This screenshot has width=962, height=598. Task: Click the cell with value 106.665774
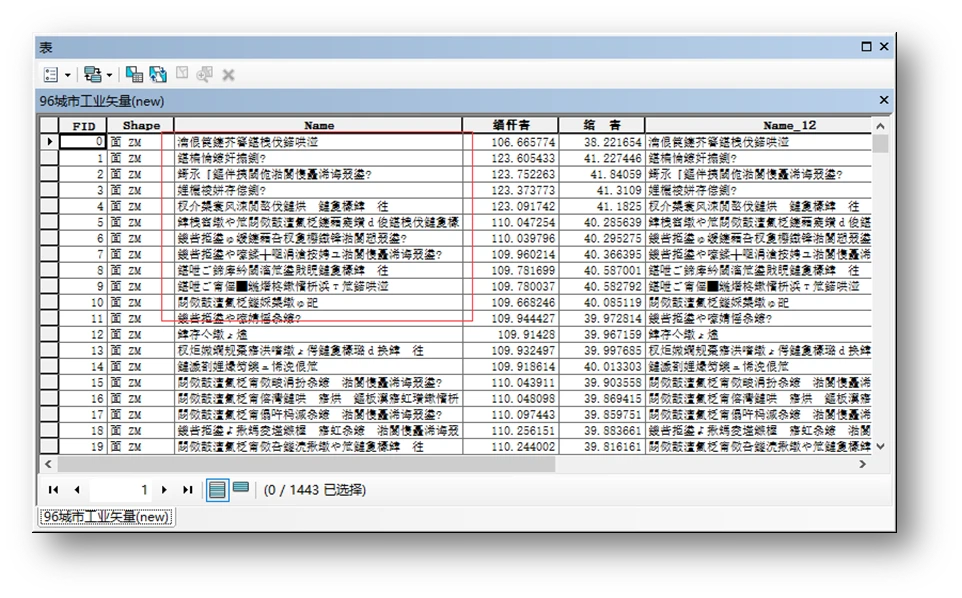coord(510,142)
